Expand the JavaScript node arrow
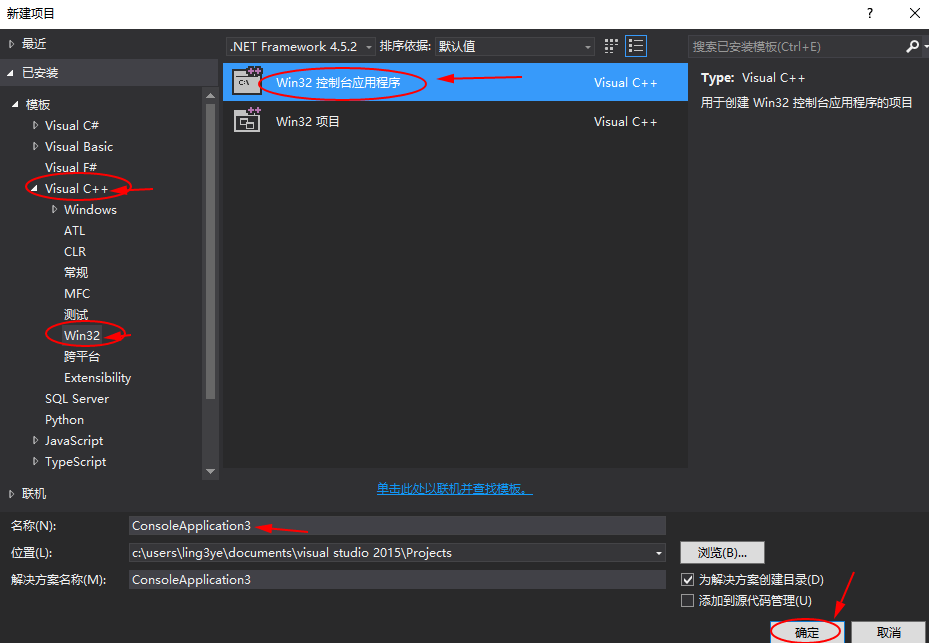Viewport: 929px width, 643px height. coord(35,440)
